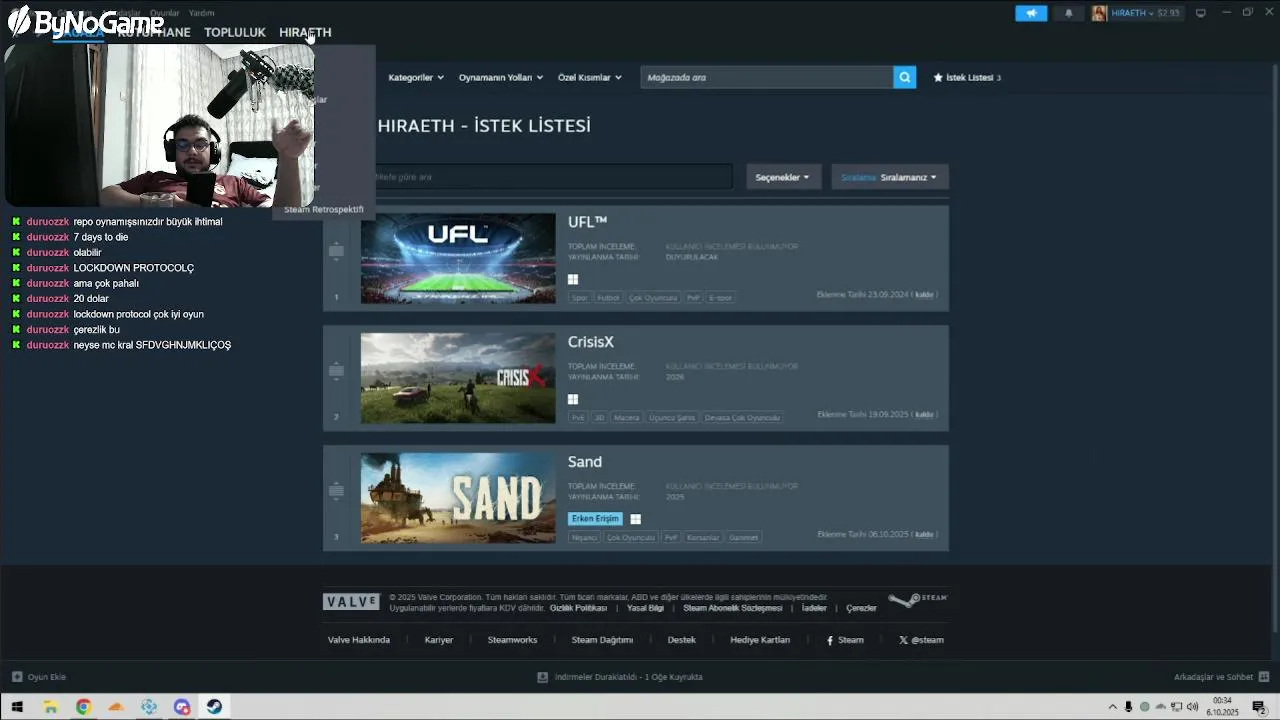The width and height of the screenshot is (1280, 720).
Task: Open the UFL™ title link
Action: pyautogui.click(x=588, y=222)
